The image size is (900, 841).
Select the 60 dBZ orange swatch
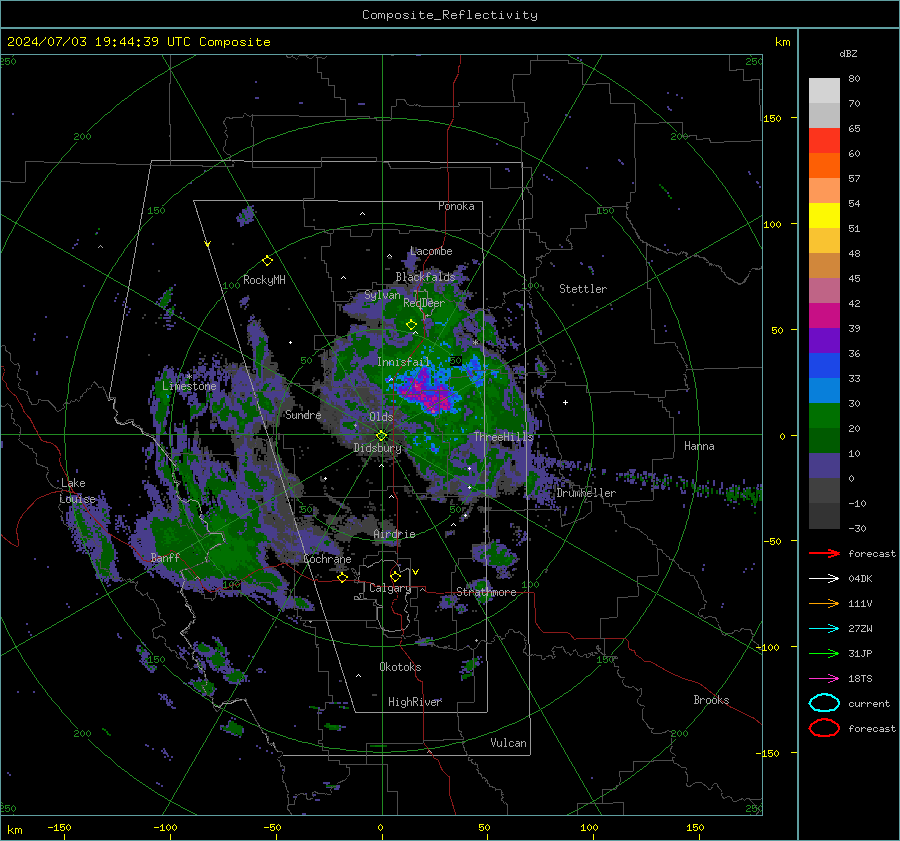(x=824, y=165)
